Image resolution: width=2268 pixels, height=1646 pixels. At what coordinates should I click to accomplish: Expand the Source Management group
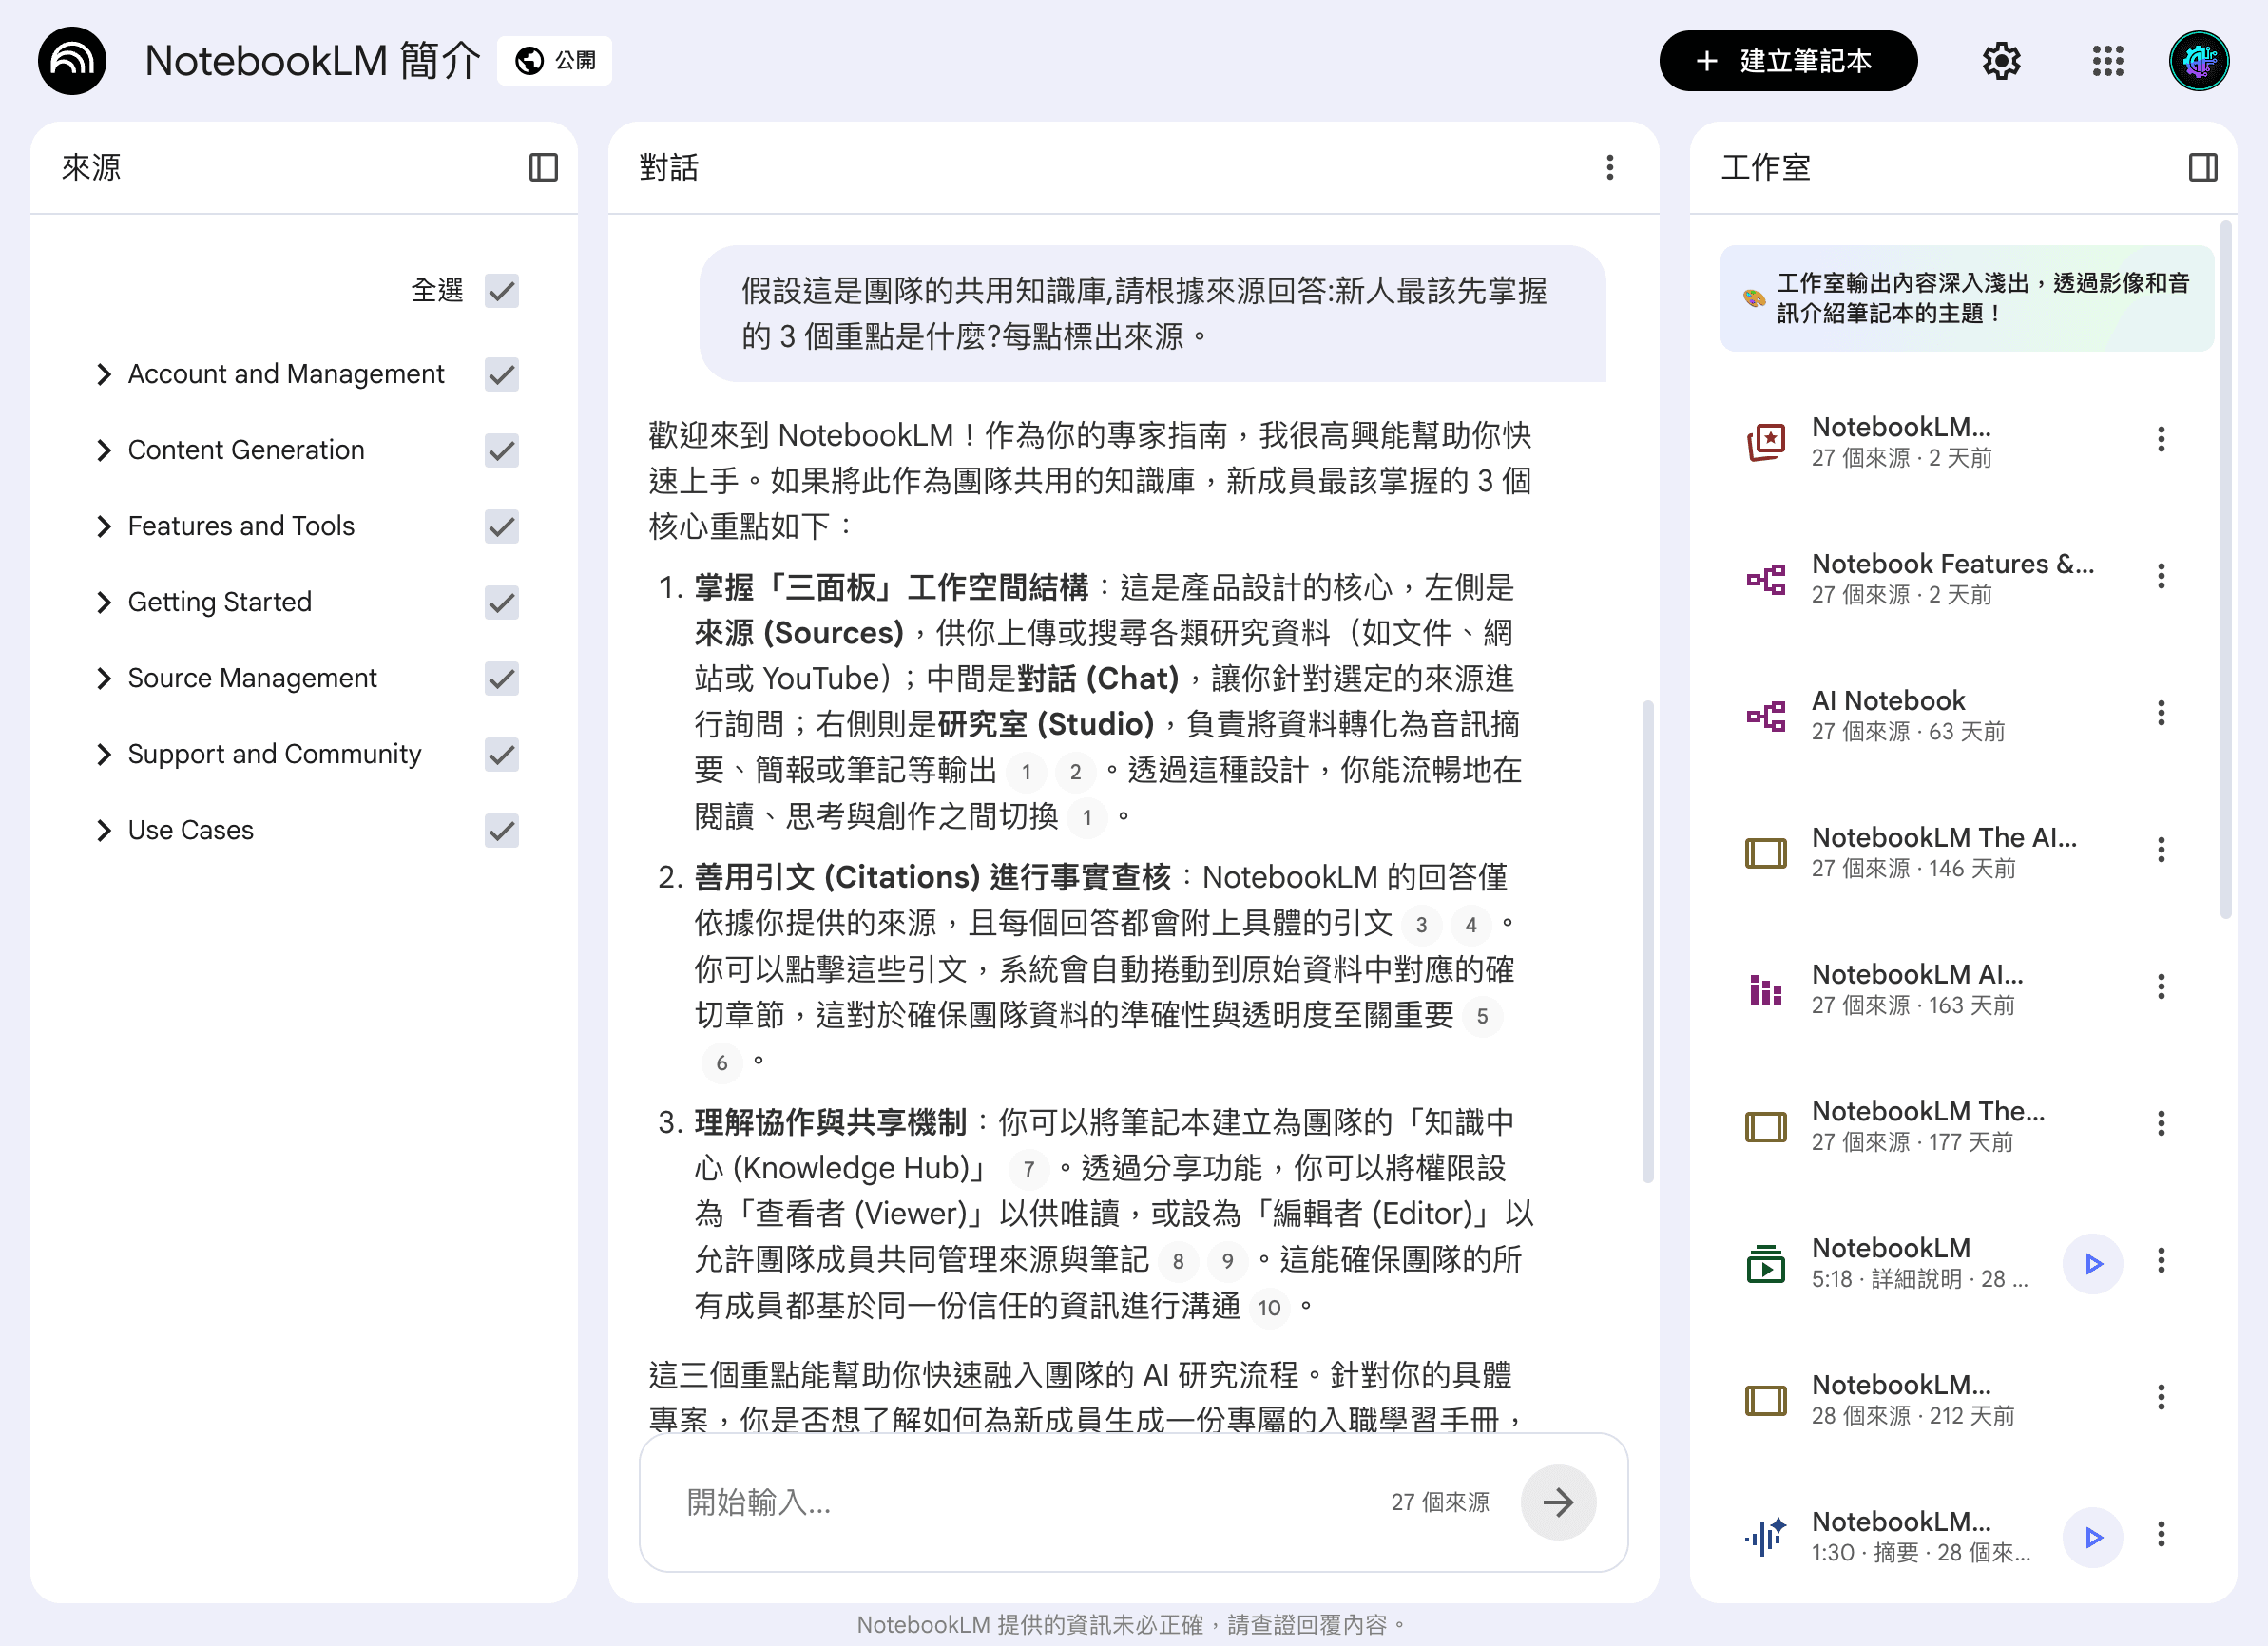(x=104, y=679)
